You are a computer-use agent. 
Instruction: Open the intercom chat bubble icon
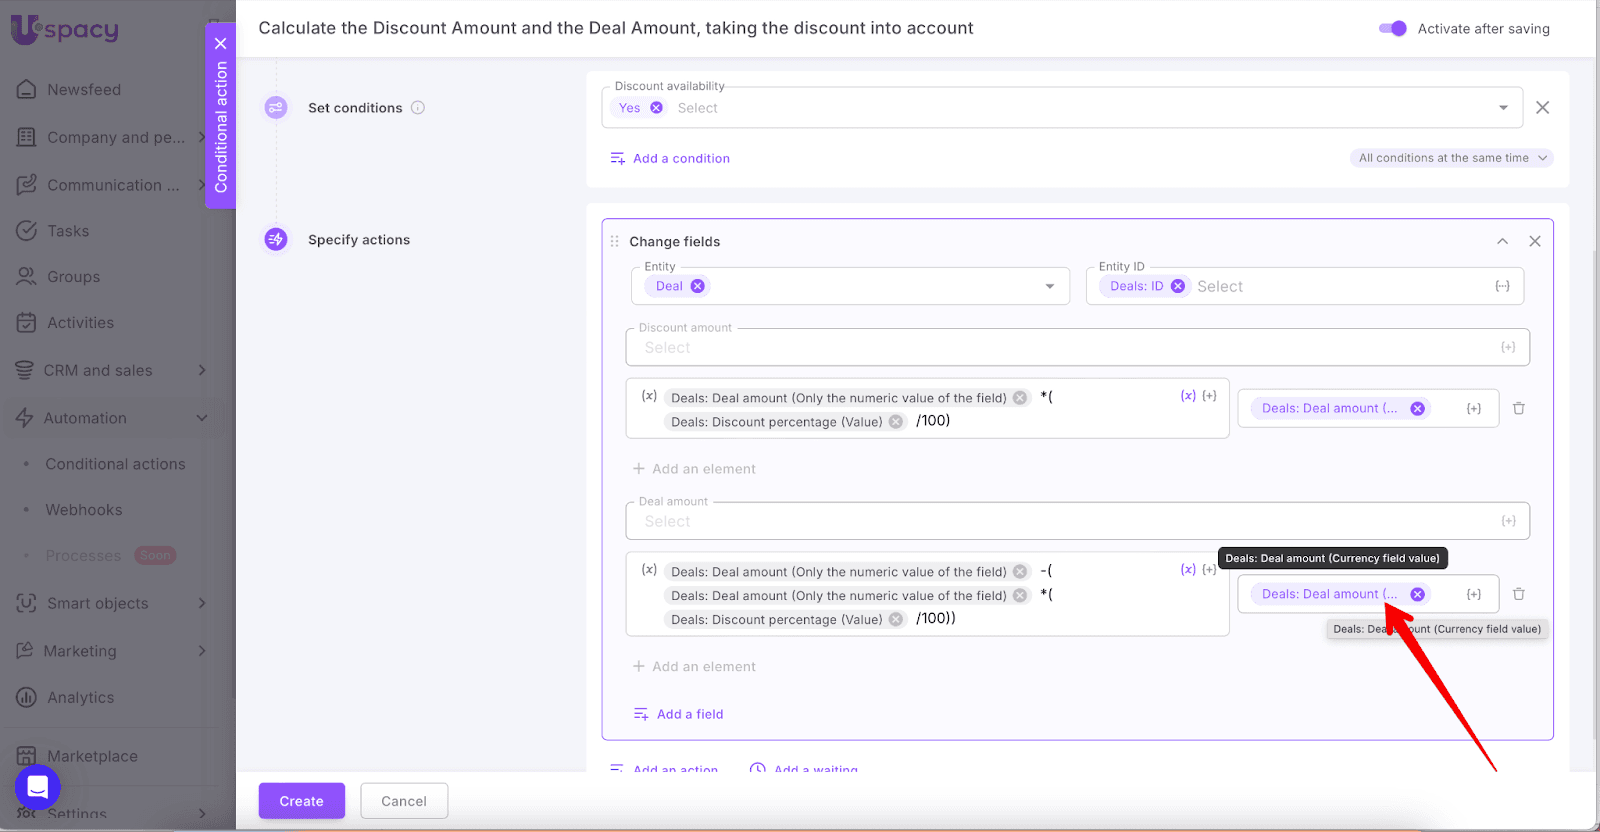[38, 788]
